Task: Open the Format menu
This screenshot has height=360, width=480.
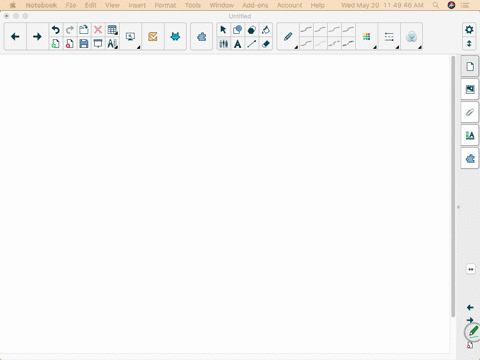Action: tap(165, 5)
